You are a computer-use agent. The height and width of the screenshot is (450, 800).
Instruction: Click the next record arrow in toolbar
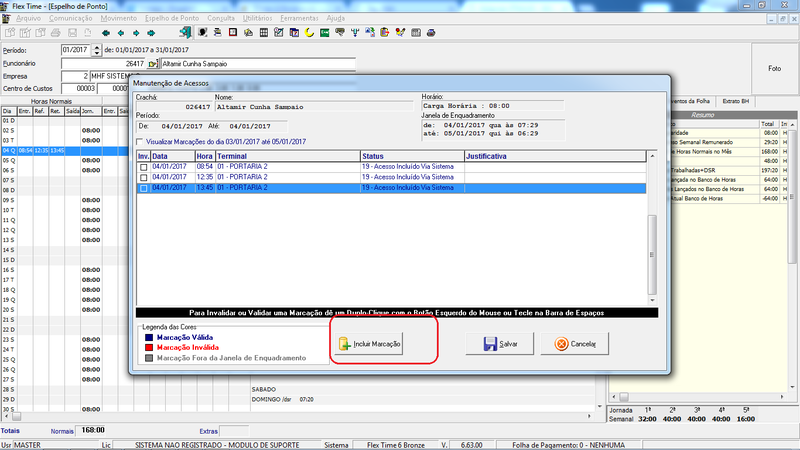click(136, 33)
